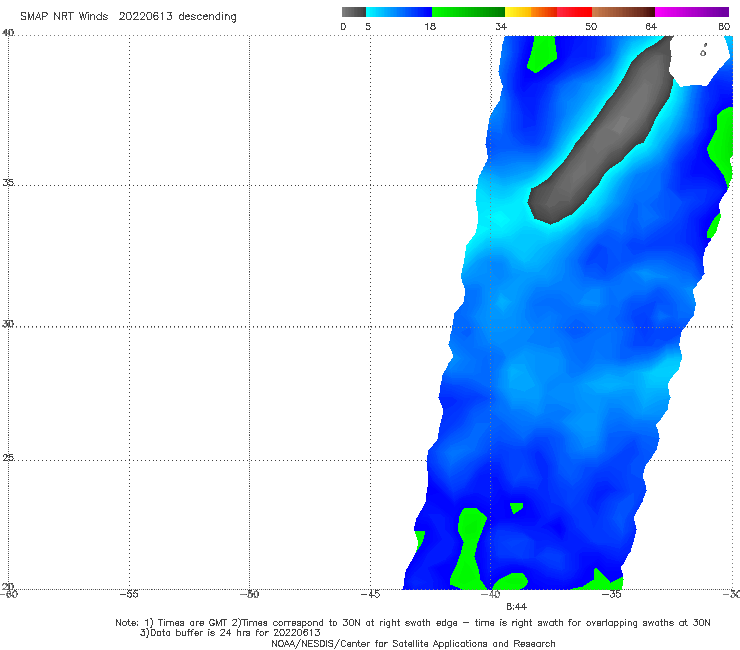Click the blue 5-18 color bar segment

[x=399, y=12]
